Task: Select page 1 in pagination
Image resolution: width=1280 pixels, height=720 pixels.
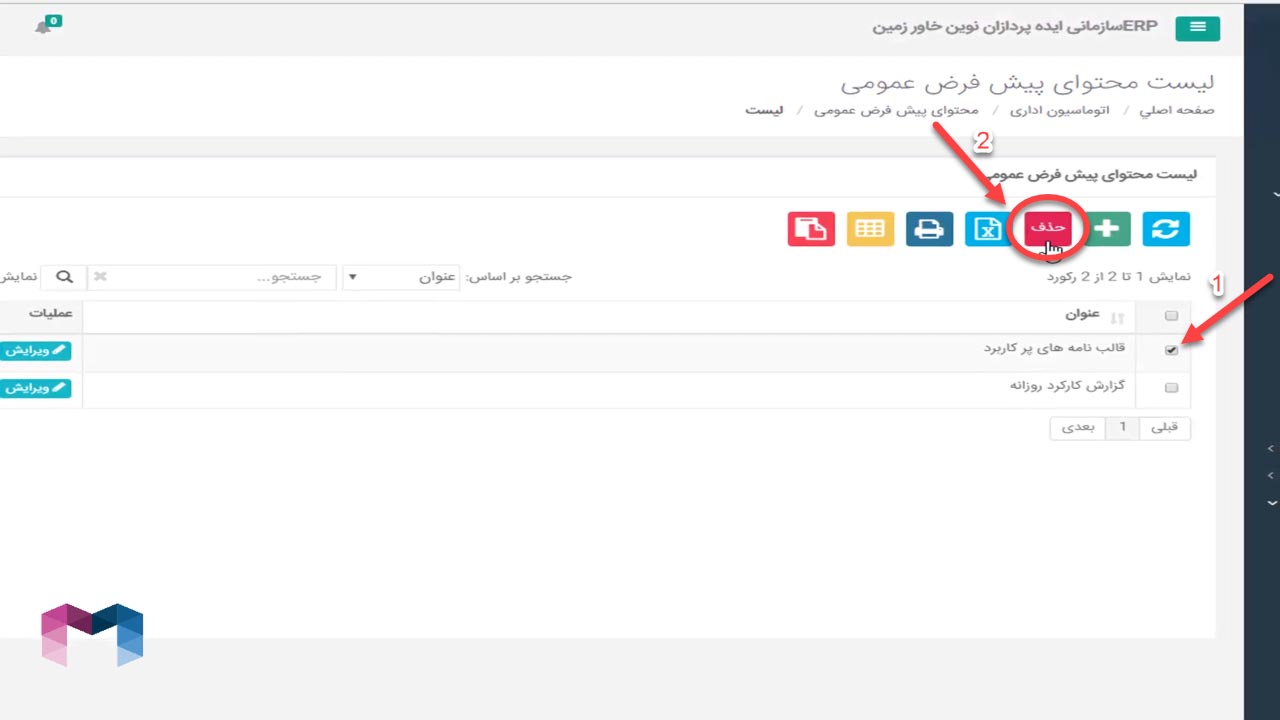Action: (x=1122, y=427)
